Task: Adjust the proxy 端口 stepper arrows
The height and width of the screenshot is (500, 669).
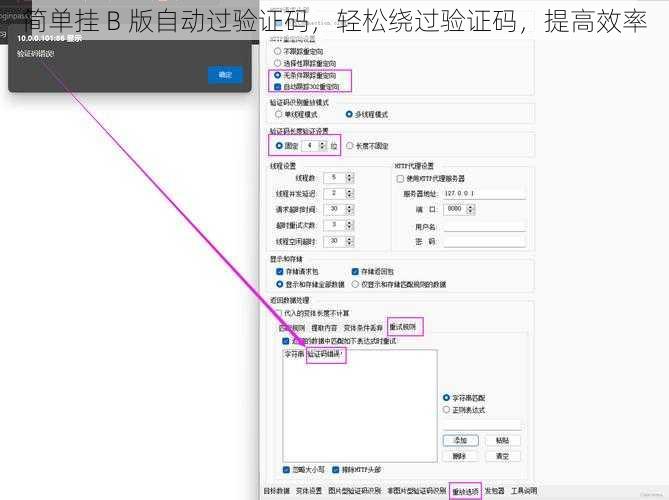Action: click(x=471, y=209)
